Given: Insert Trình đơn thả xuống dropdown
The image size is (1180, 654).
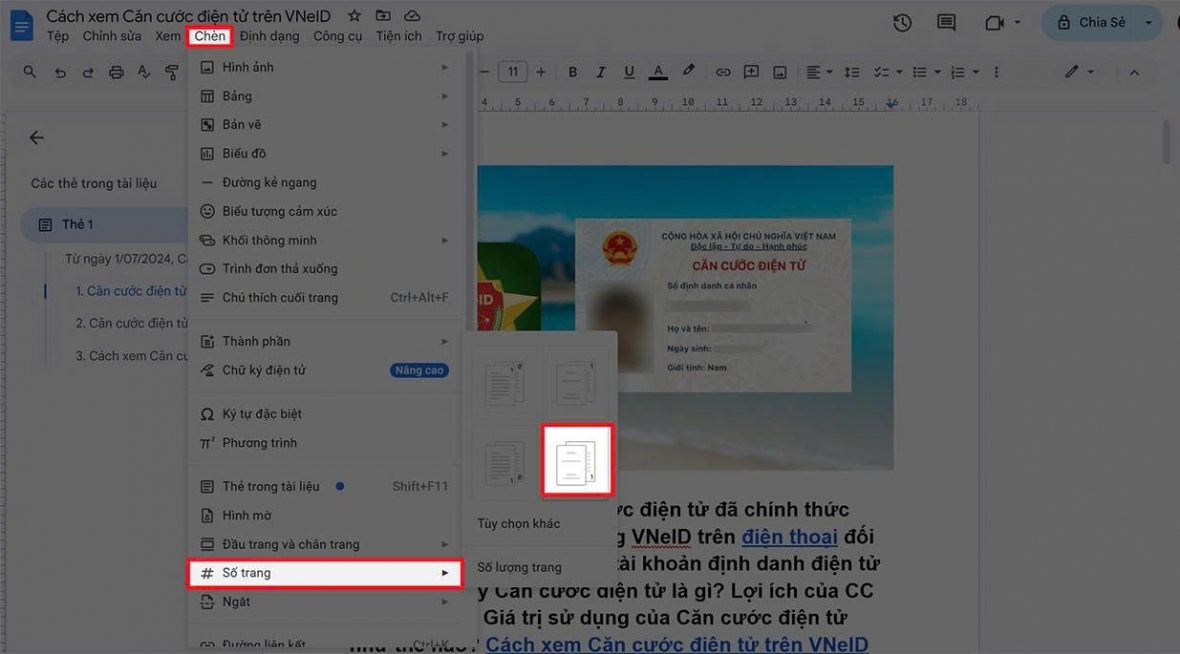Looking at the screenshot, I should coord(324,269).
